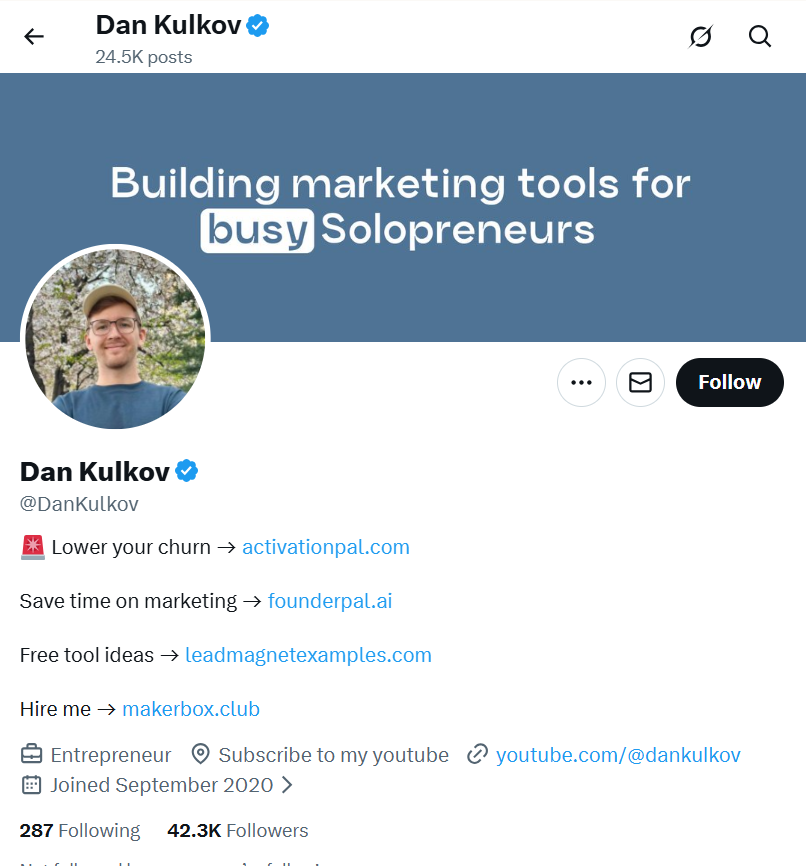
Task: Open the direct message envelope icon
Action: coord(640,382)
